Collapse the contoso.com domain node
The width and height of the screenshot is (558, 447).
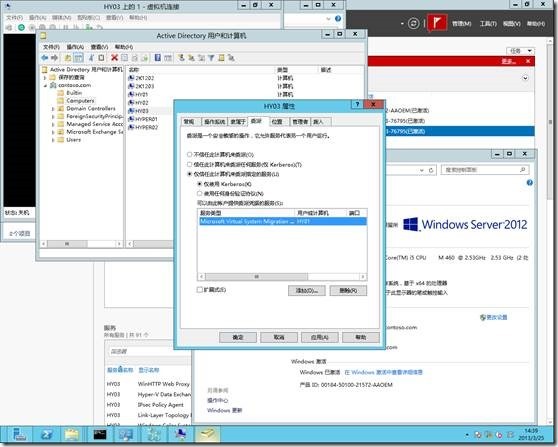click(45, 85)
